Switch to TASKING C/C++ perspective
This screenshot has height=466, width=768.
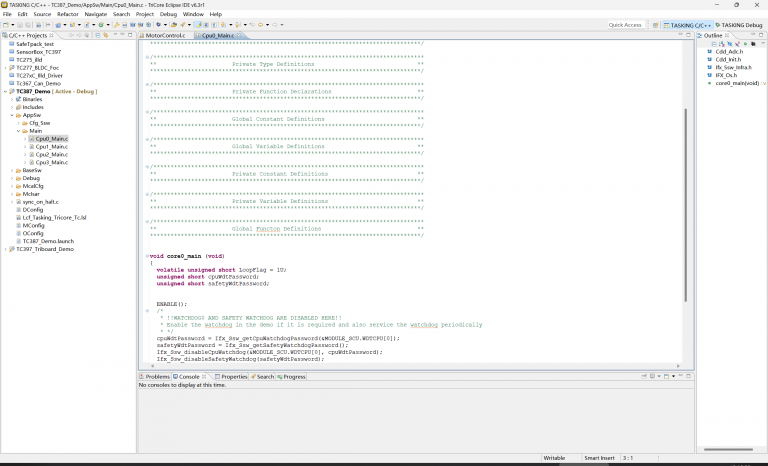687,25
